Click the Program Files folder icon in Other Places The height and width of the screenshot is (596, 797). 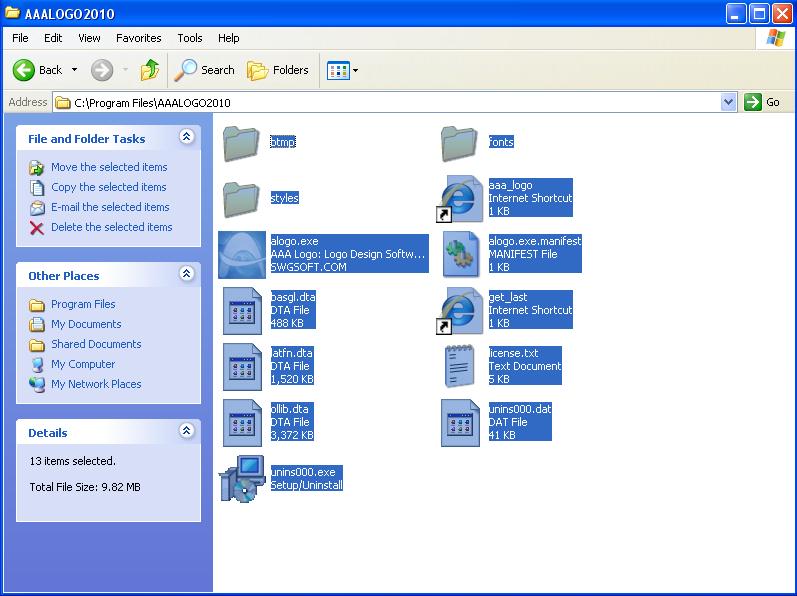point(37,305)
